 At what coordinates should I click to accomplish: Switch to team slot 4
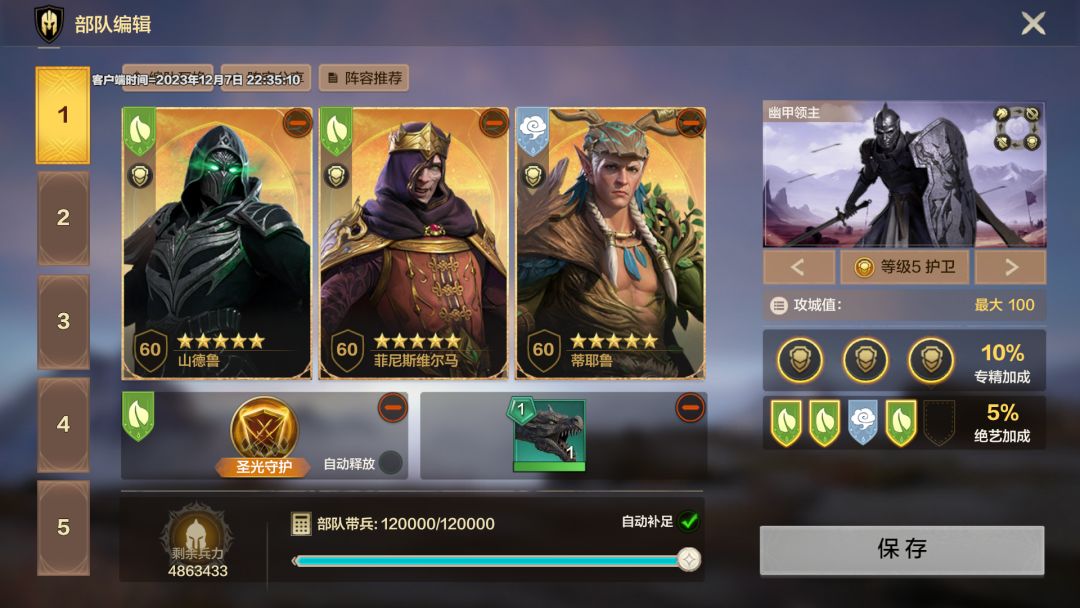click(x=63, y=424)
